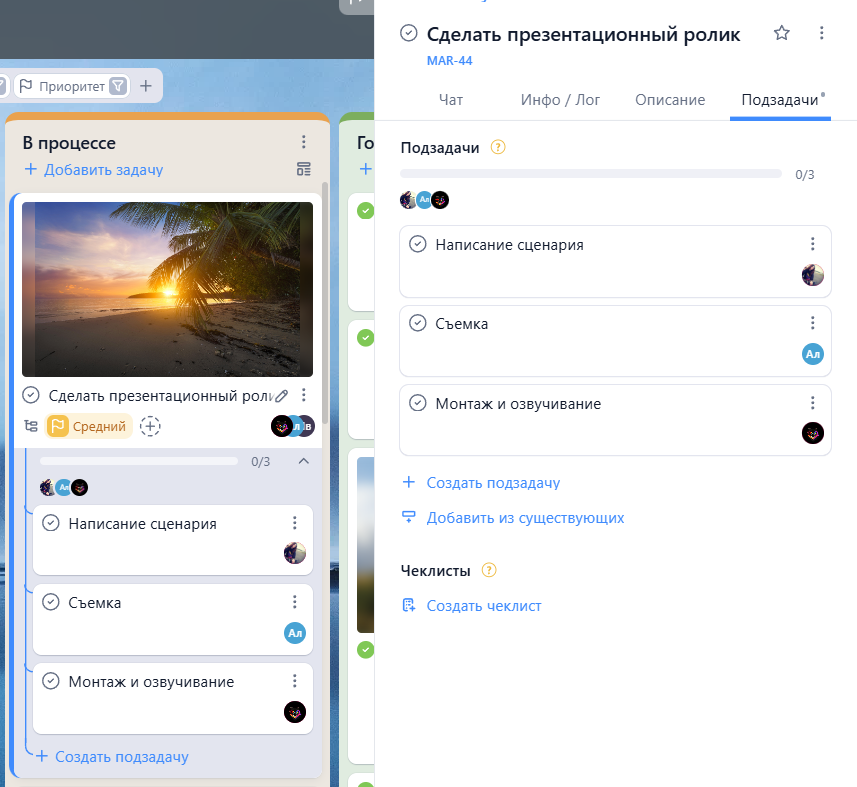This screenshot has height=787, width=857.
Task: Click the star icon to favorite the task
Action: (781, 33)
